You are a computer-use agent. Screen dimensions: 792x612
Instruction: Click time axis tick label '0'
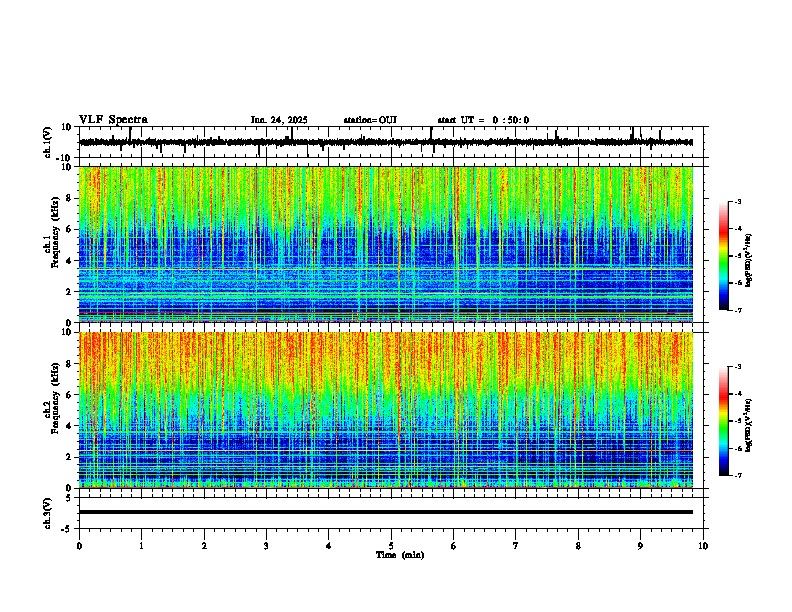[x=79, y=546]
